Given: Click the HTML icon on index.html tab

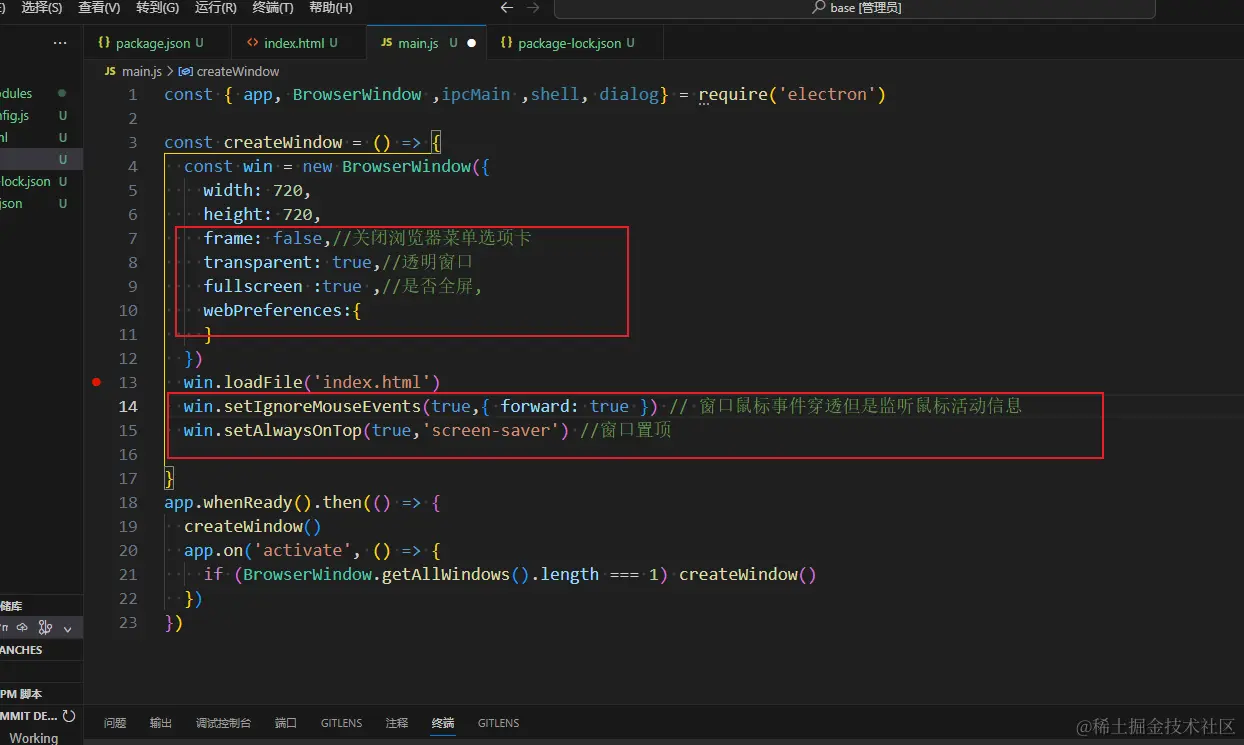Looking at the screenshot, I should coord(253,43).
